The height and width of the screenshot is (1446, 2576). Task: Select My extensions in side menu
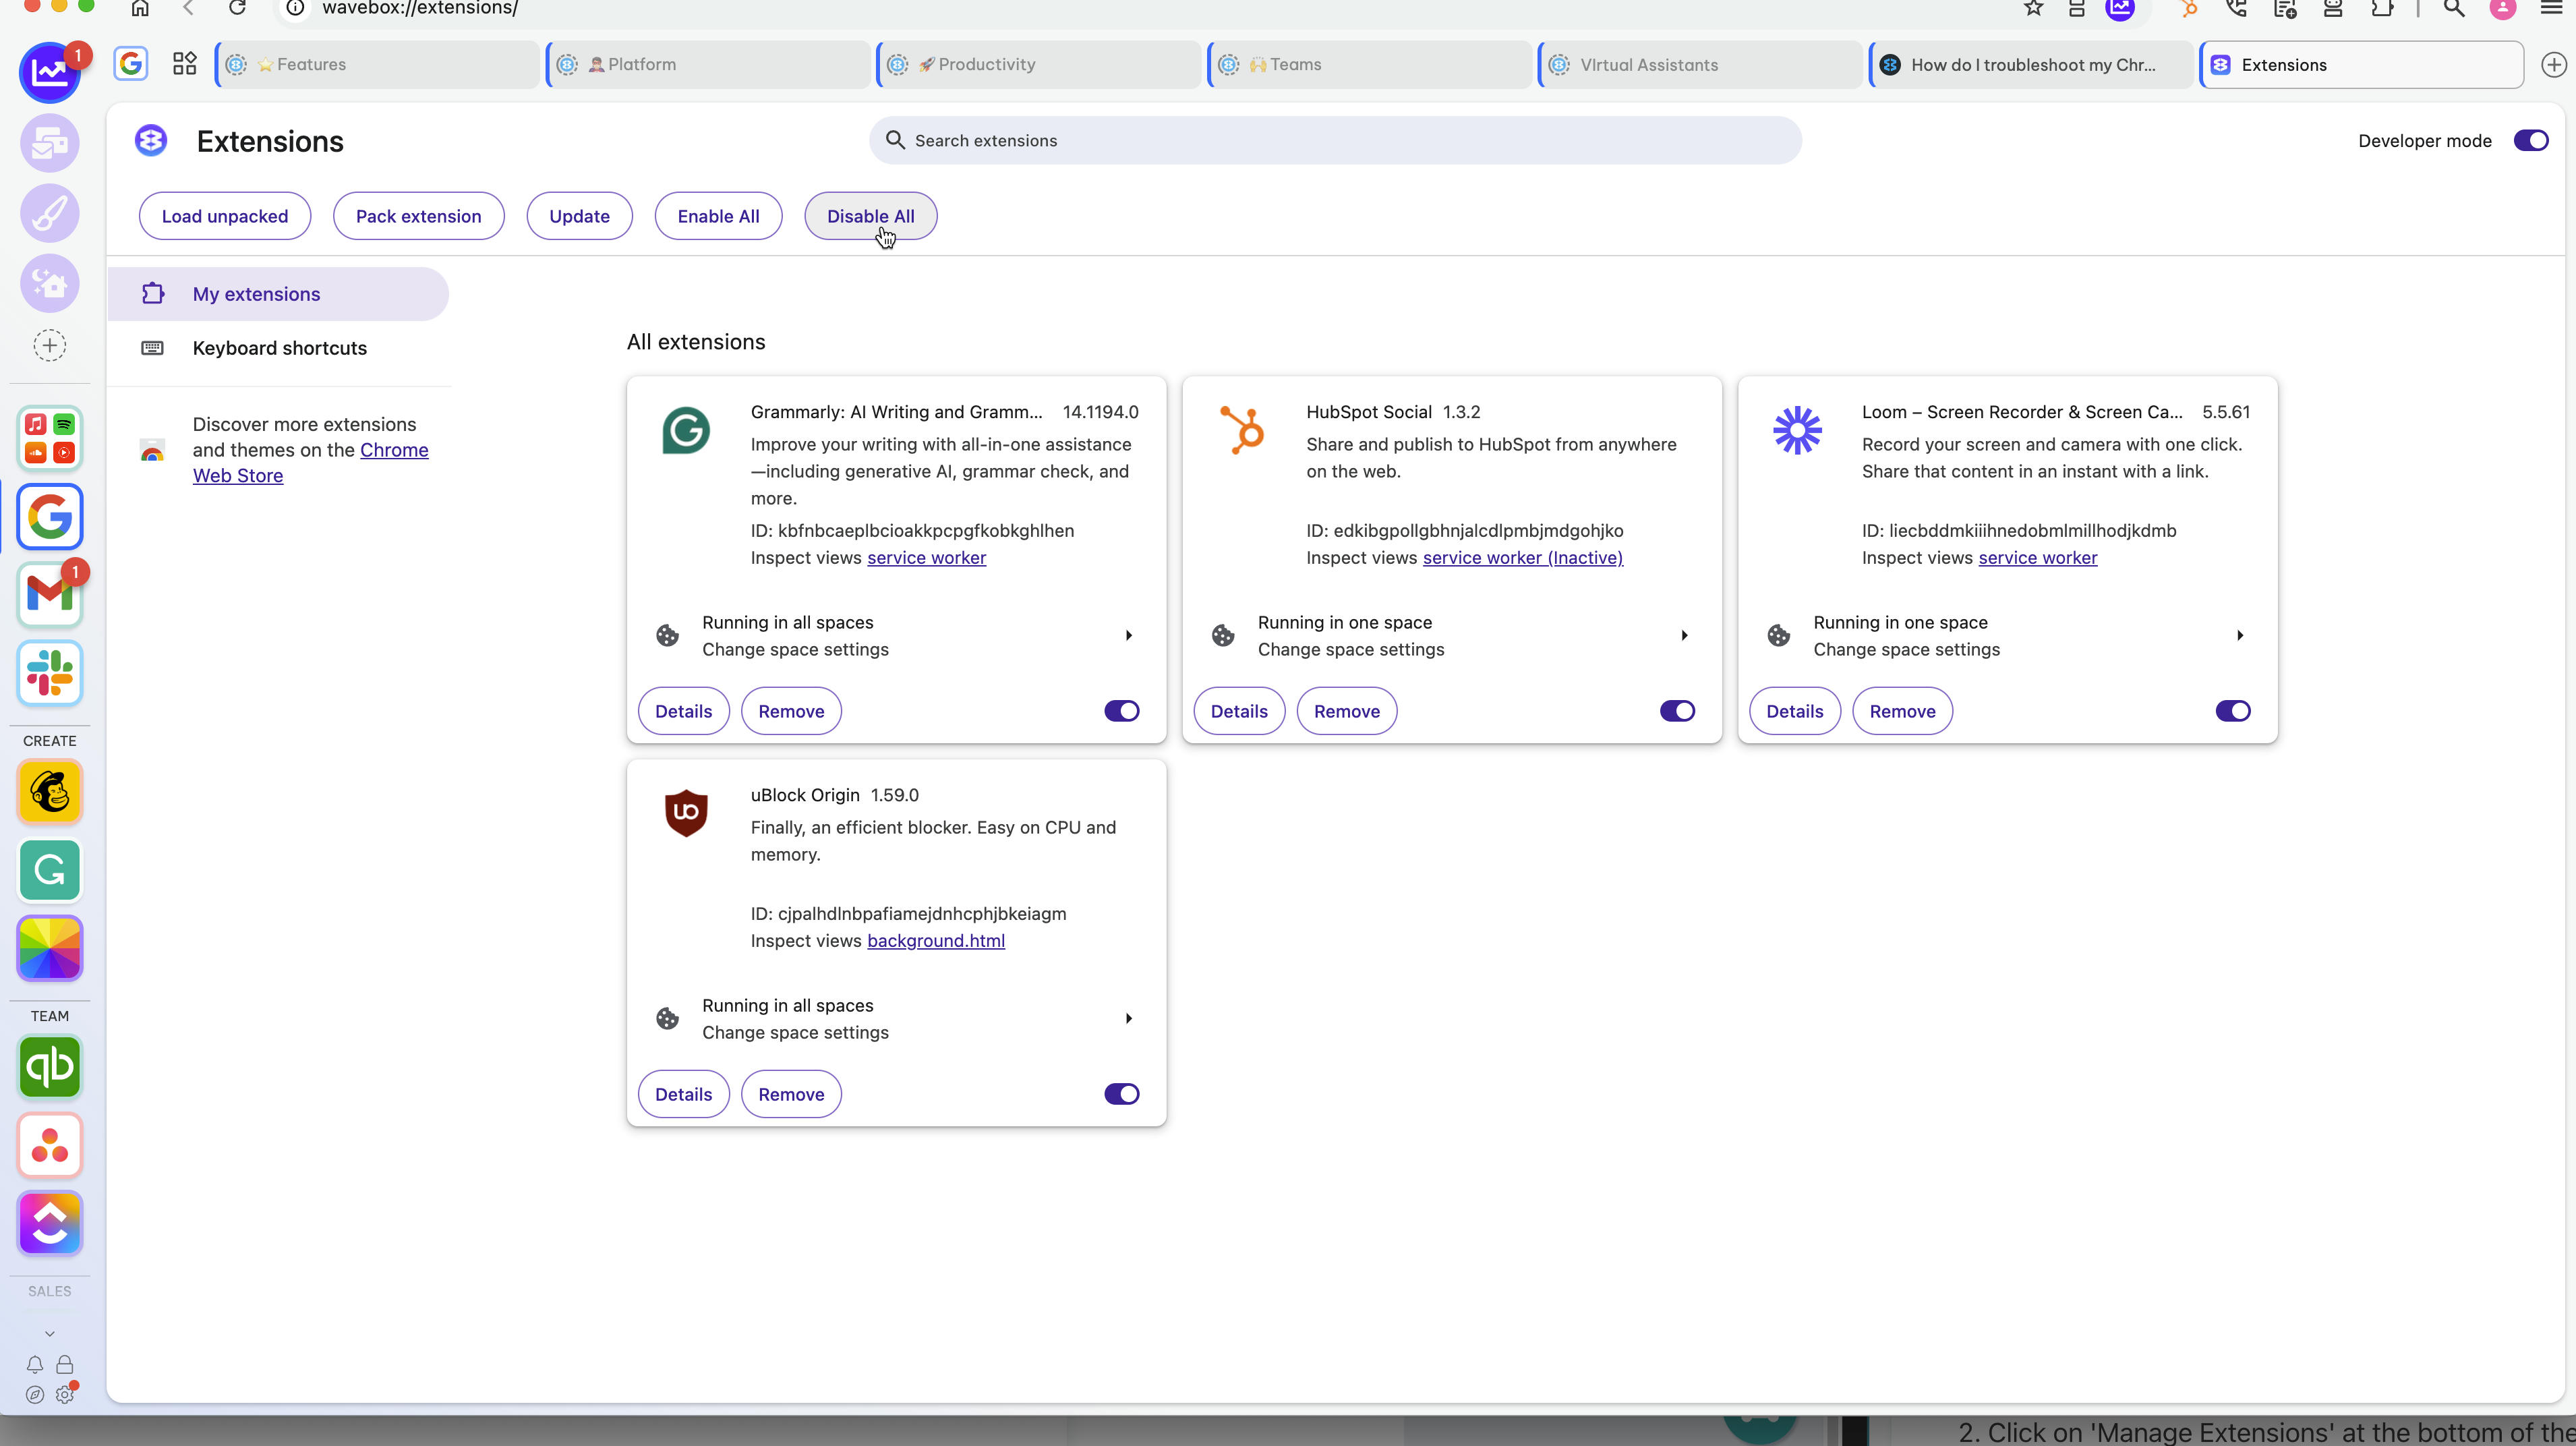coord(278,294)
